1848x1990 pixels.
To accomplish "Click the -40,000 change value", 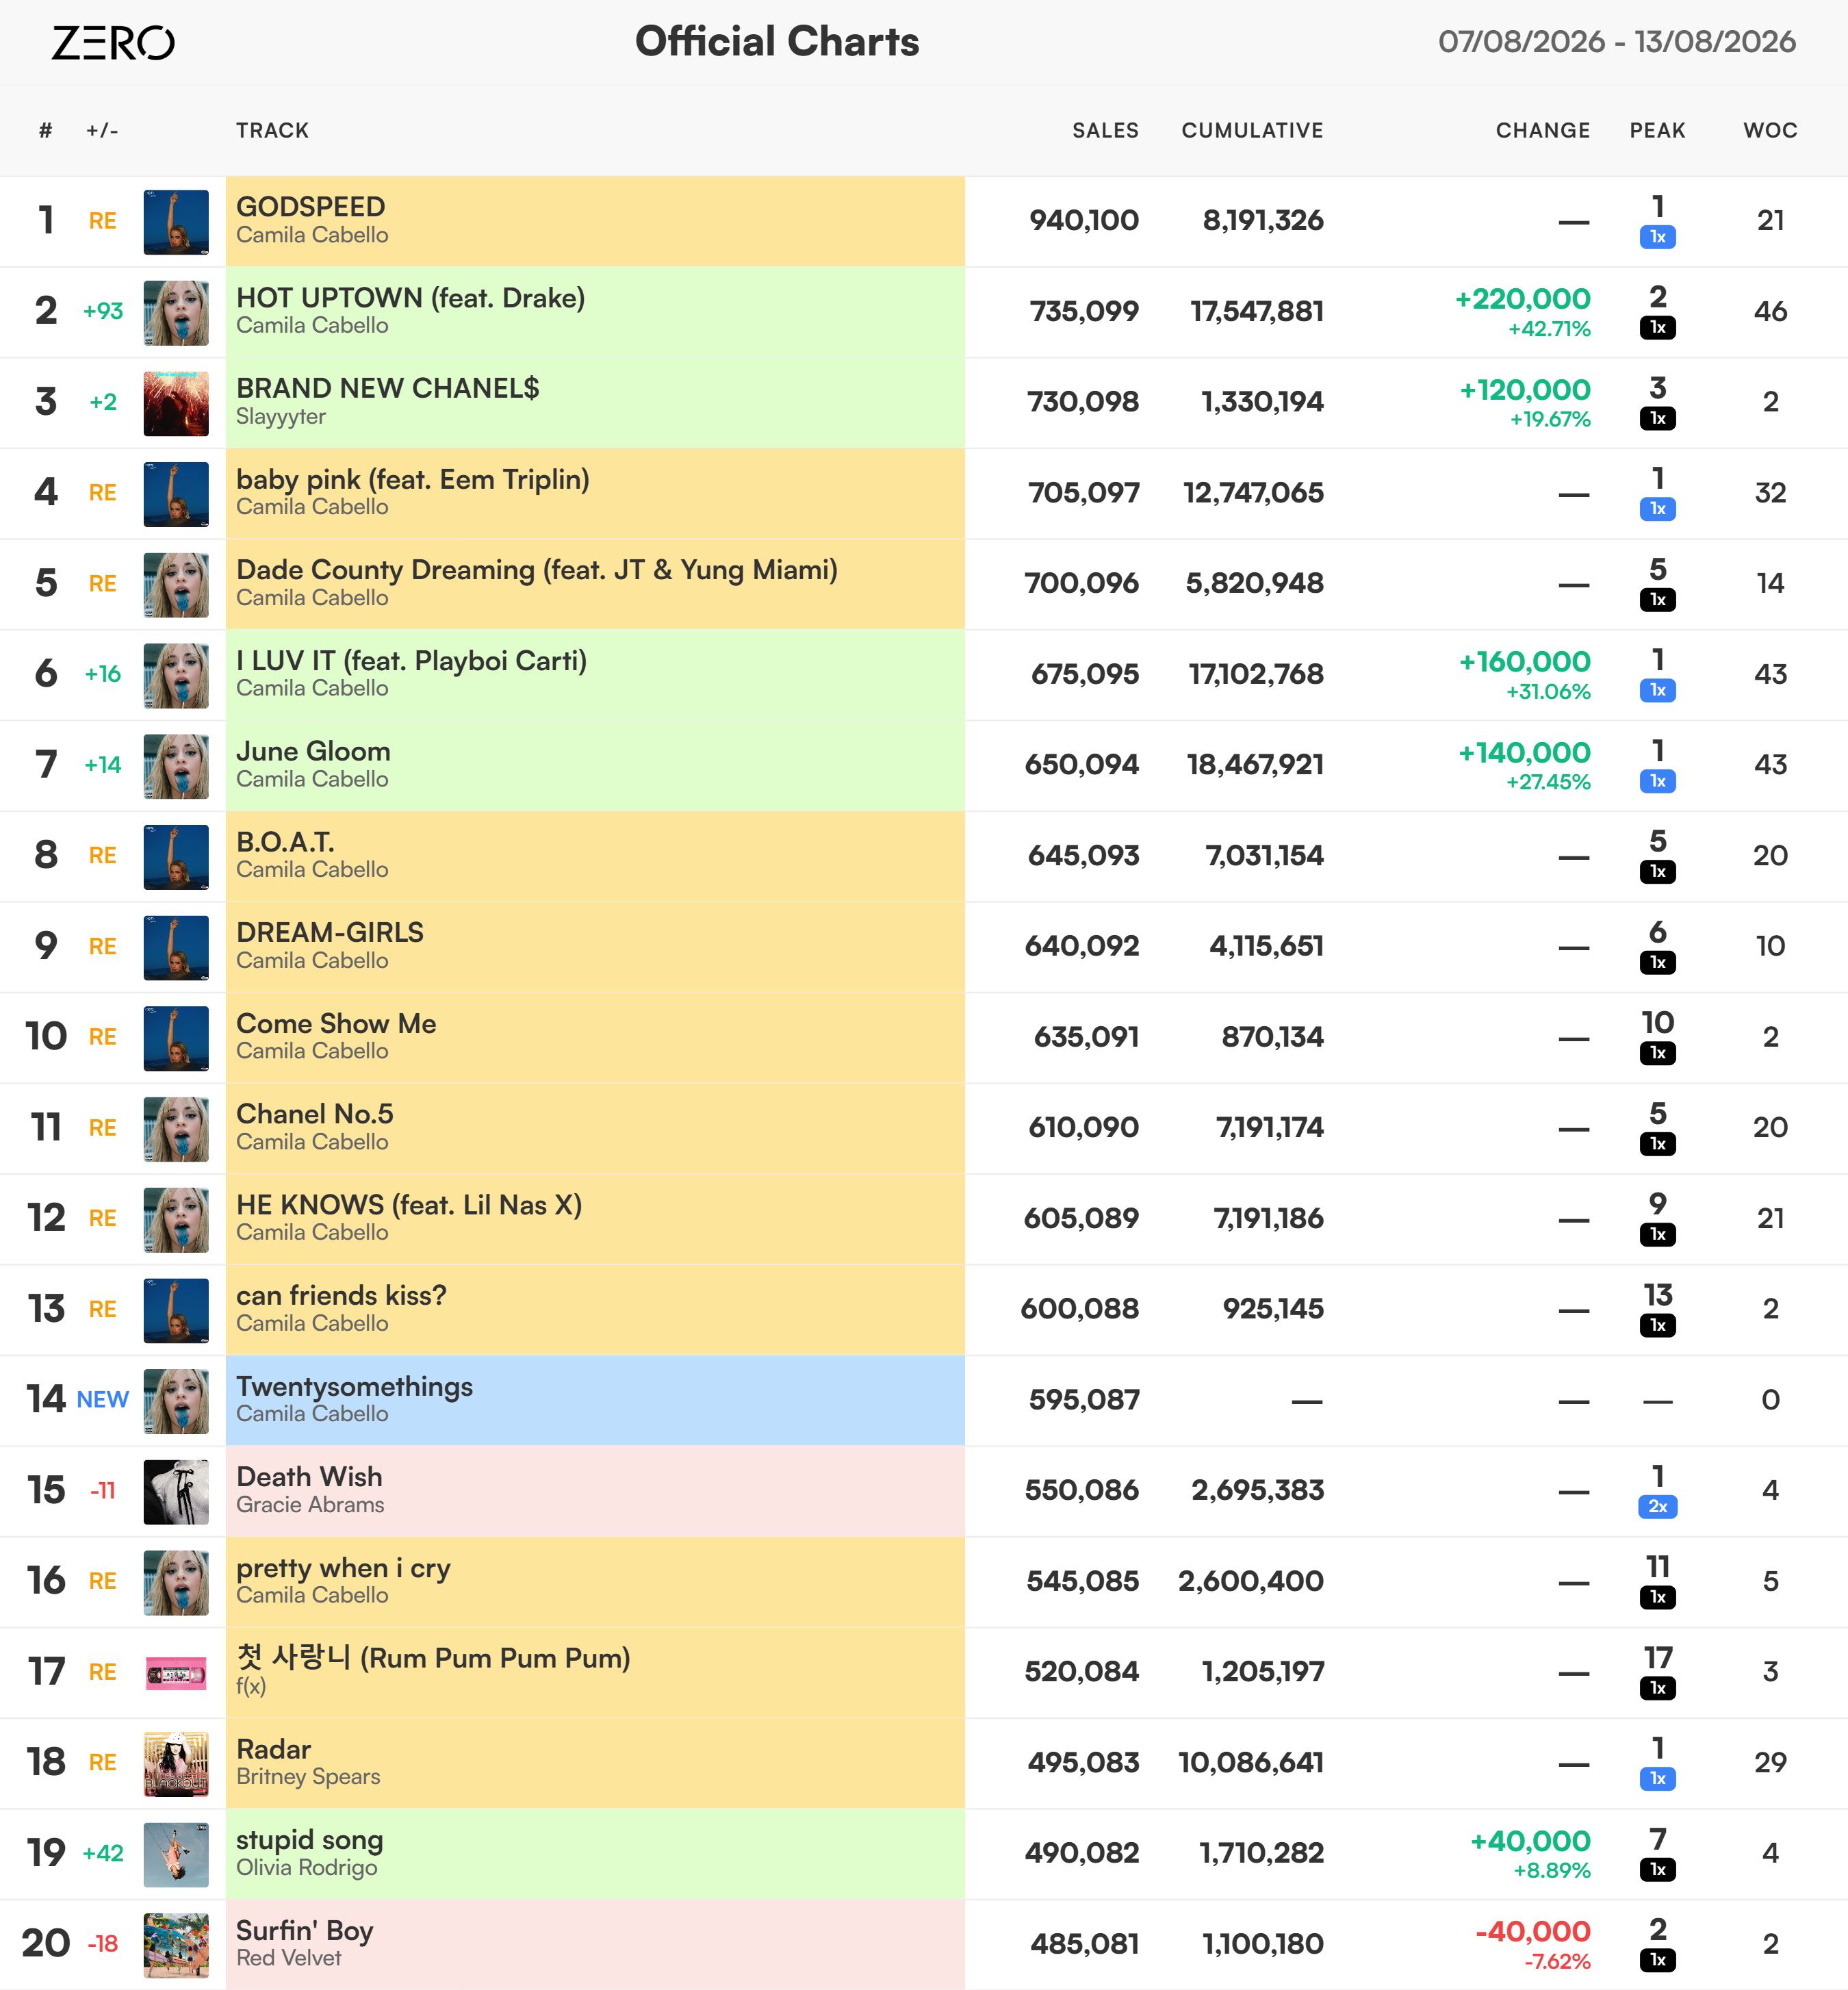I will (x=1533, y=1932).
